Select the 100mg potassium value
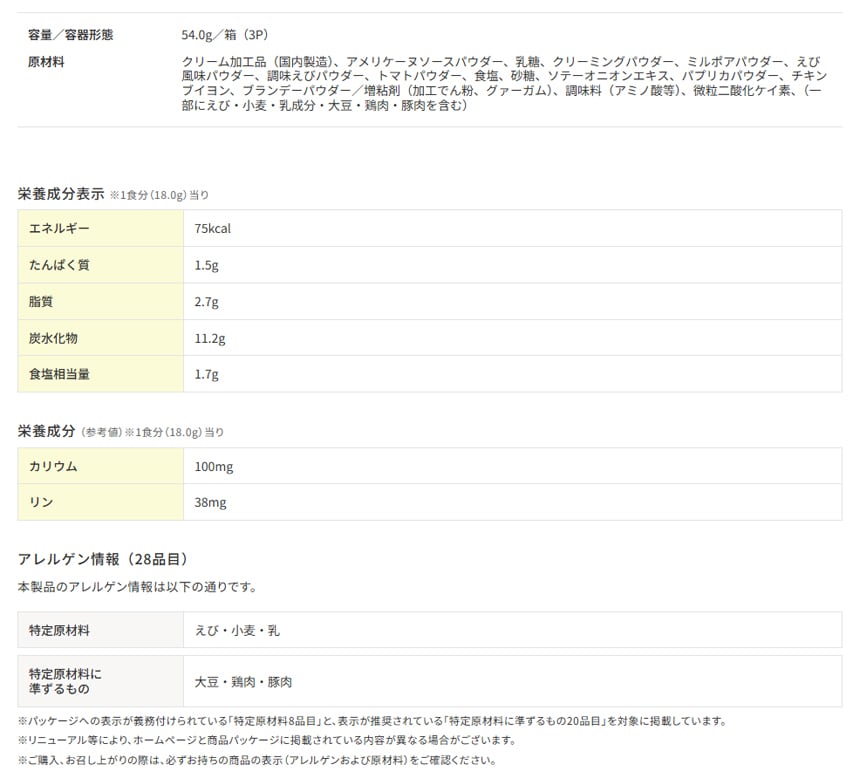 214,467
